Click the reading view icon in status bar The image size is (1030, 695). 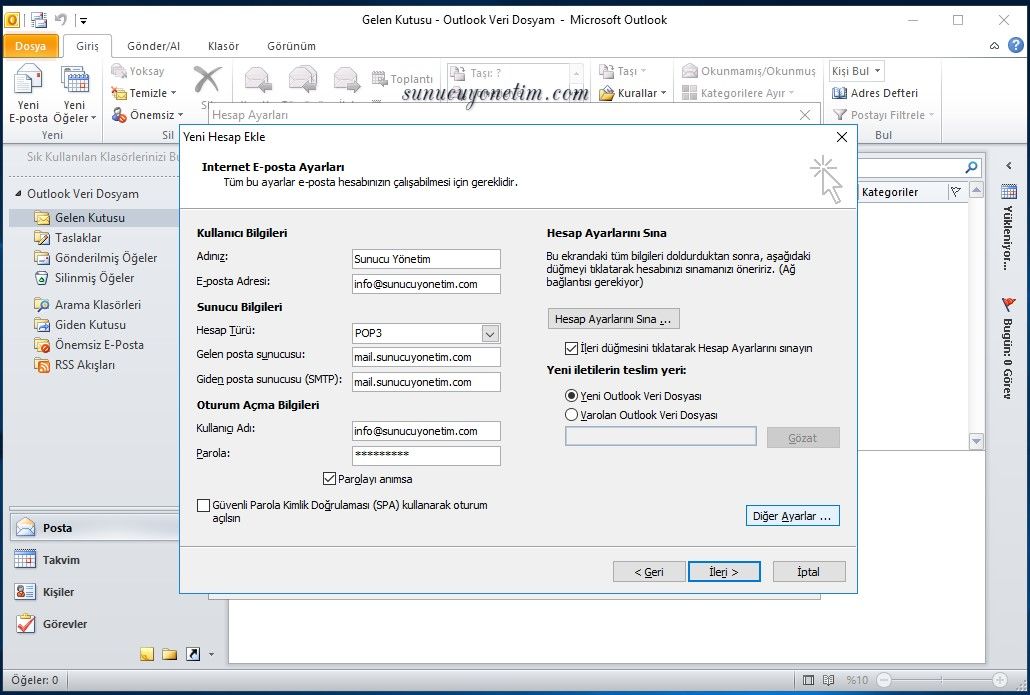pyautogui.click(x=829, y=680)
